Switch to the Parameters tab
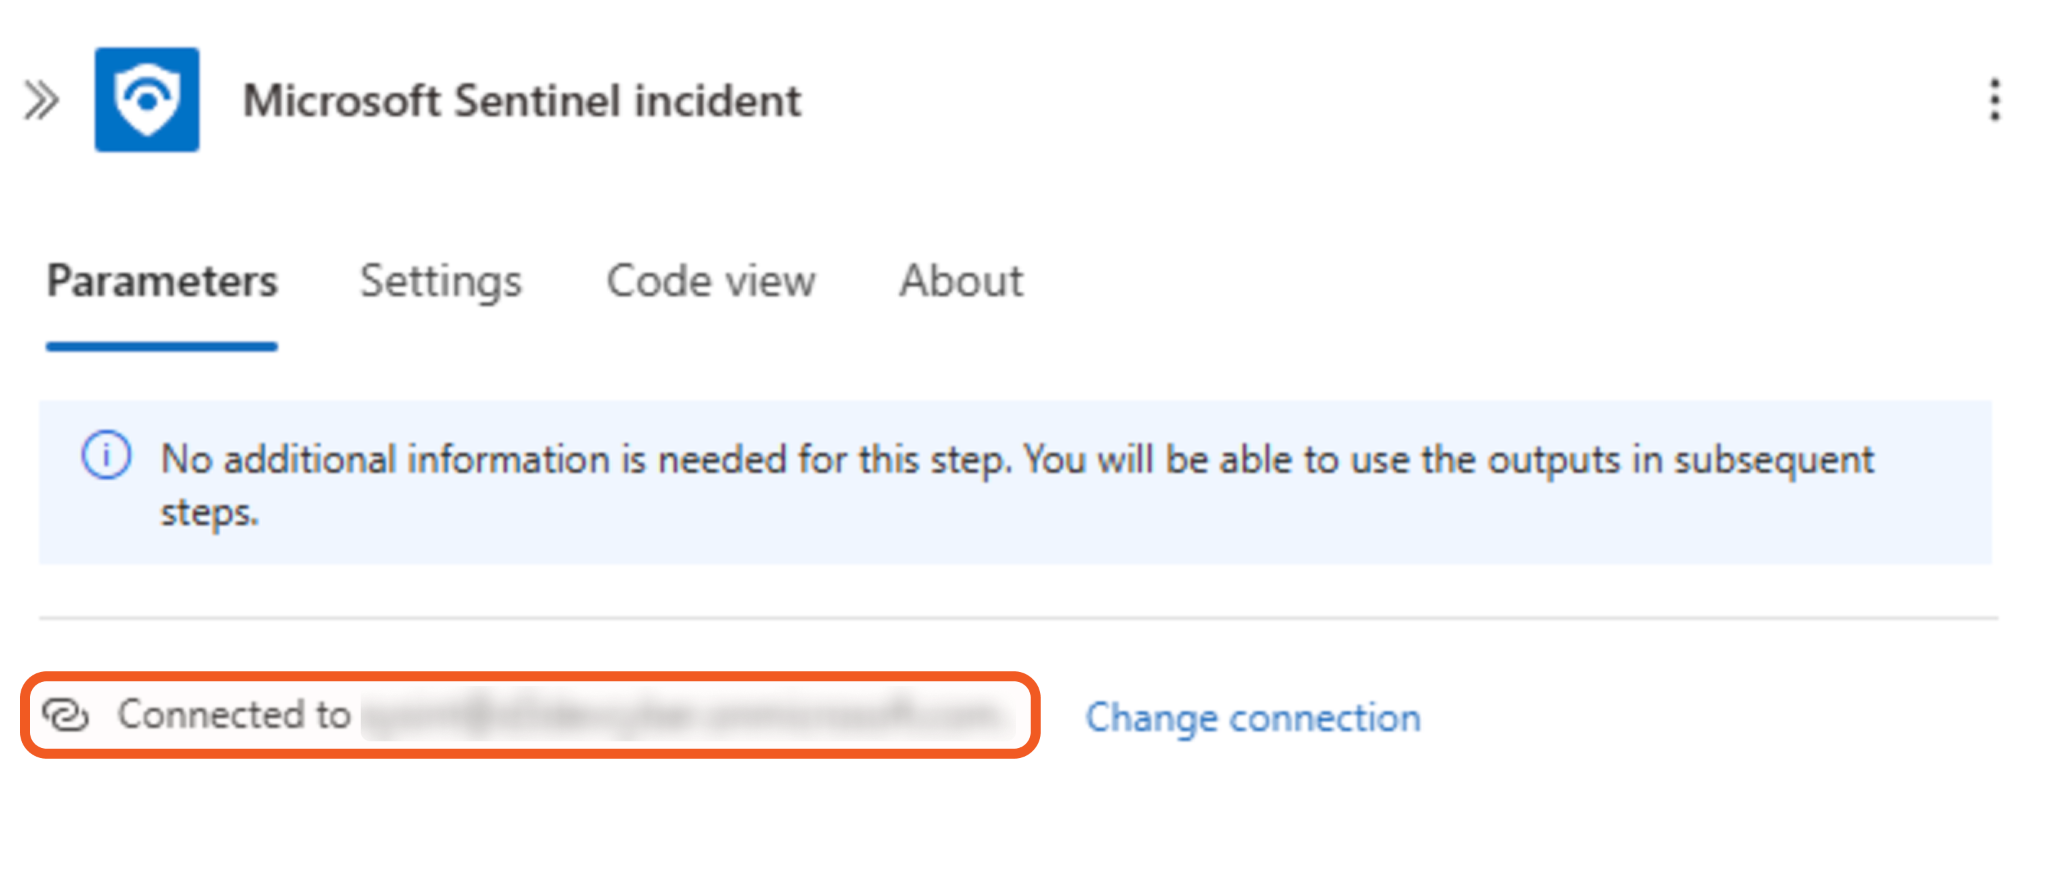 pyautogui.click(x=162, y=281)
